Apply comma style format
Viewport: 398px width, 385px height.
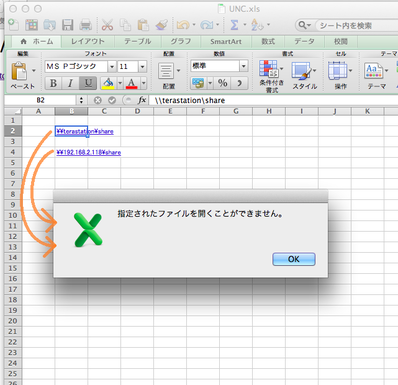[x=239, y=83]
